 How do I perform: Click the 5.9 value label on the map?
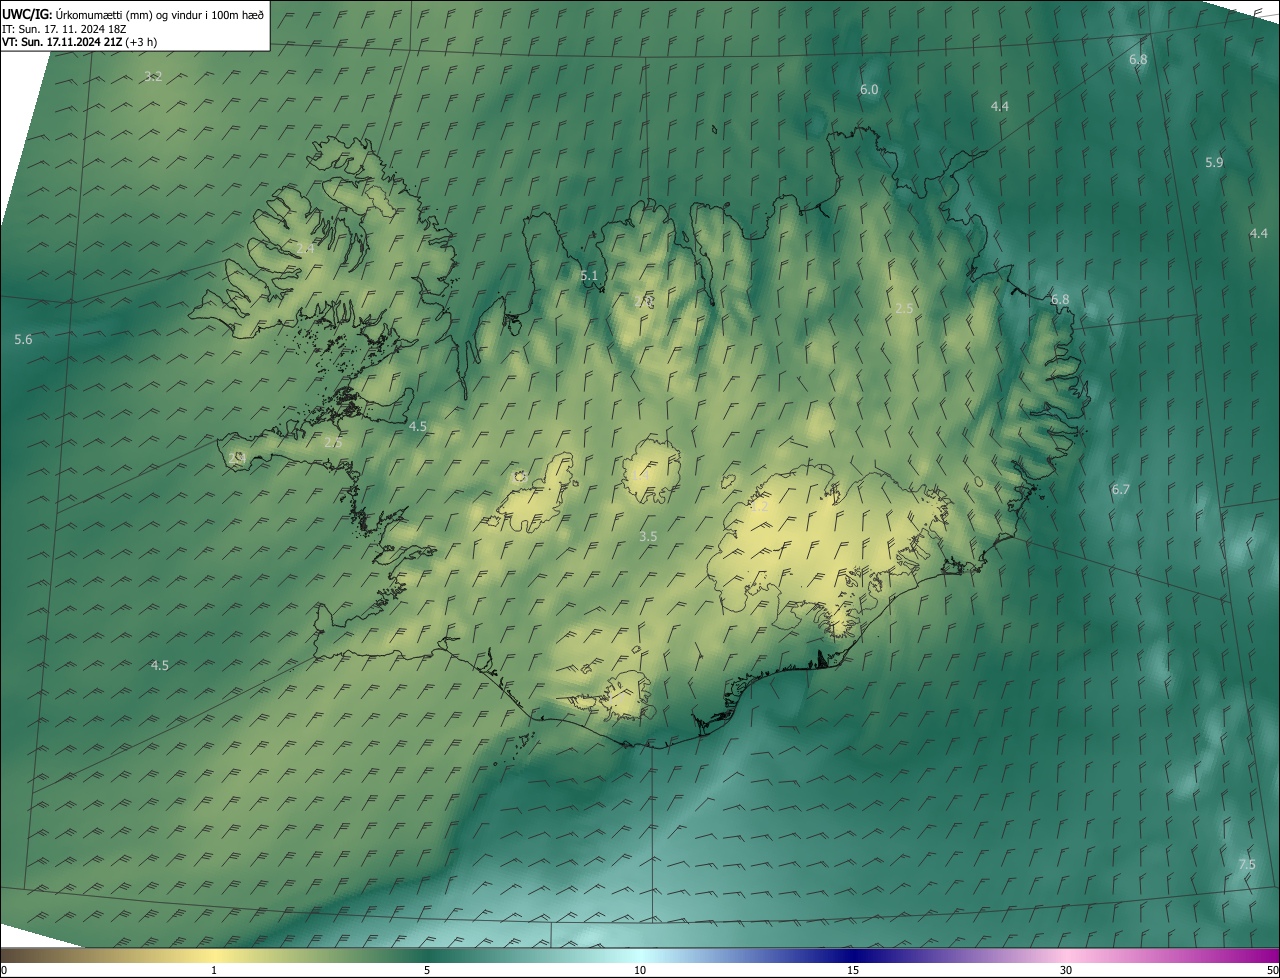[1214, 162]
